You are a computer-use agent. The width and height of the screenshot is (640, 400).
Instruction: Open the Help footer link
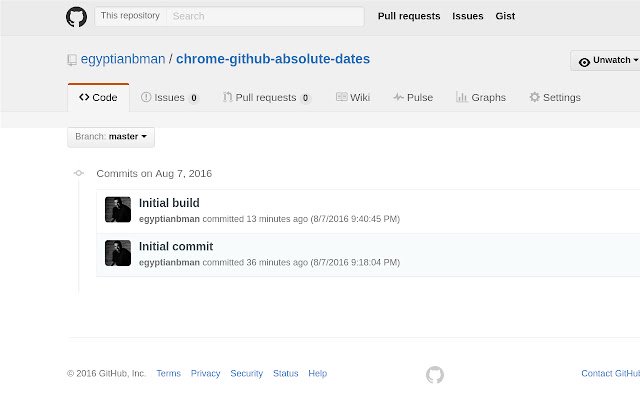(x=318, y=373)
